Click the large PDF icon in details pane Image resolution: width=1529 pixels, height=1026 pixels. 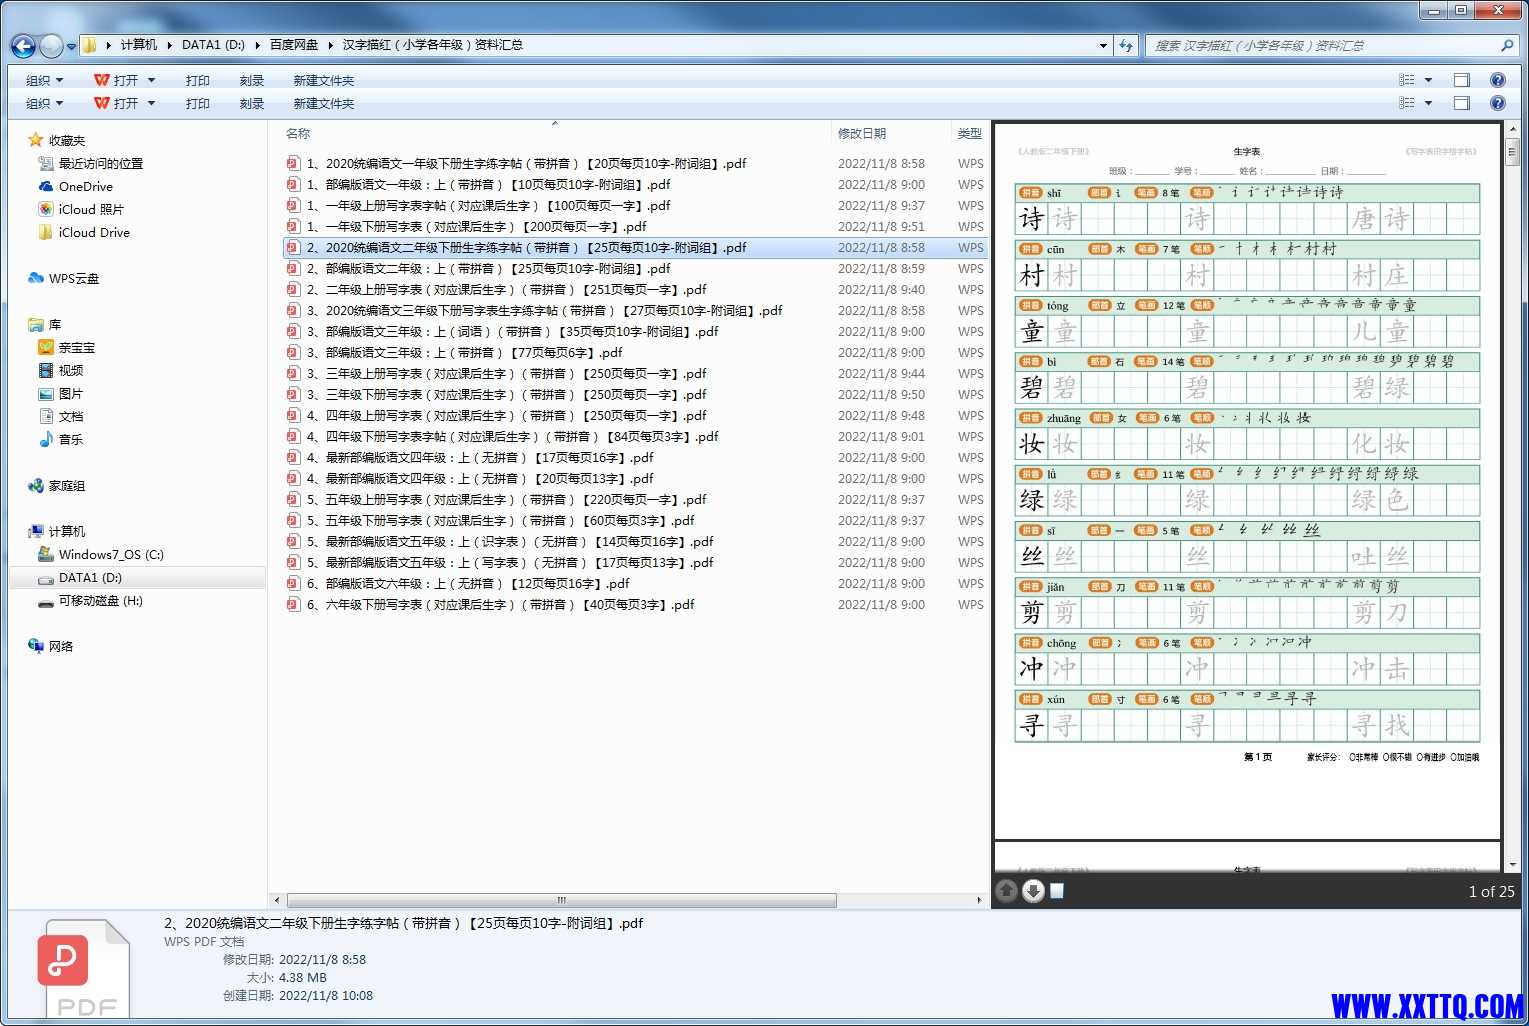point(84,969)
